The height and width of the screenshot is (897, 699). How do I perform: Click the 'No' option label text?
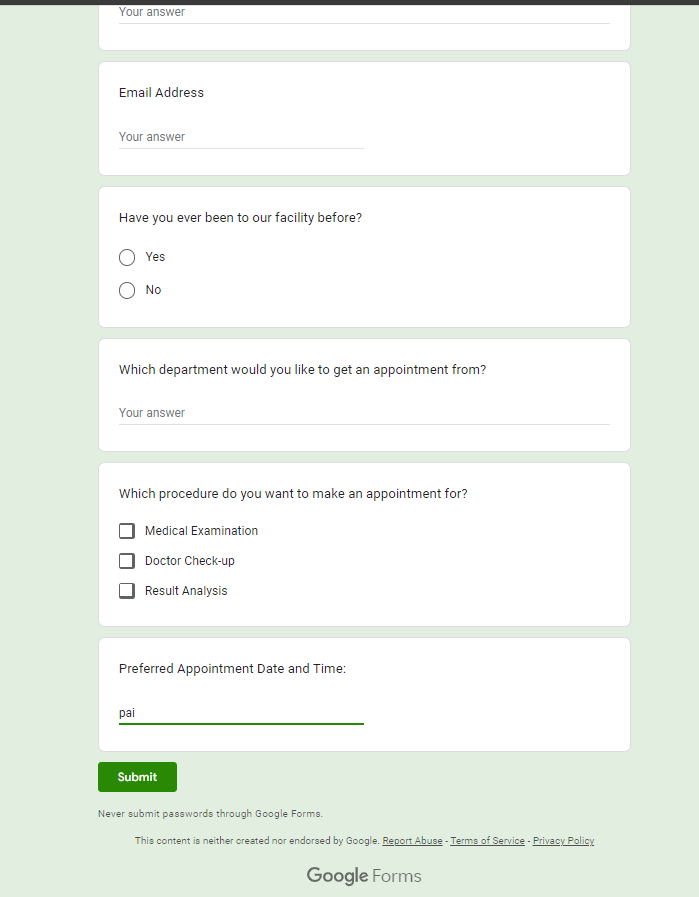pos(153,290)
